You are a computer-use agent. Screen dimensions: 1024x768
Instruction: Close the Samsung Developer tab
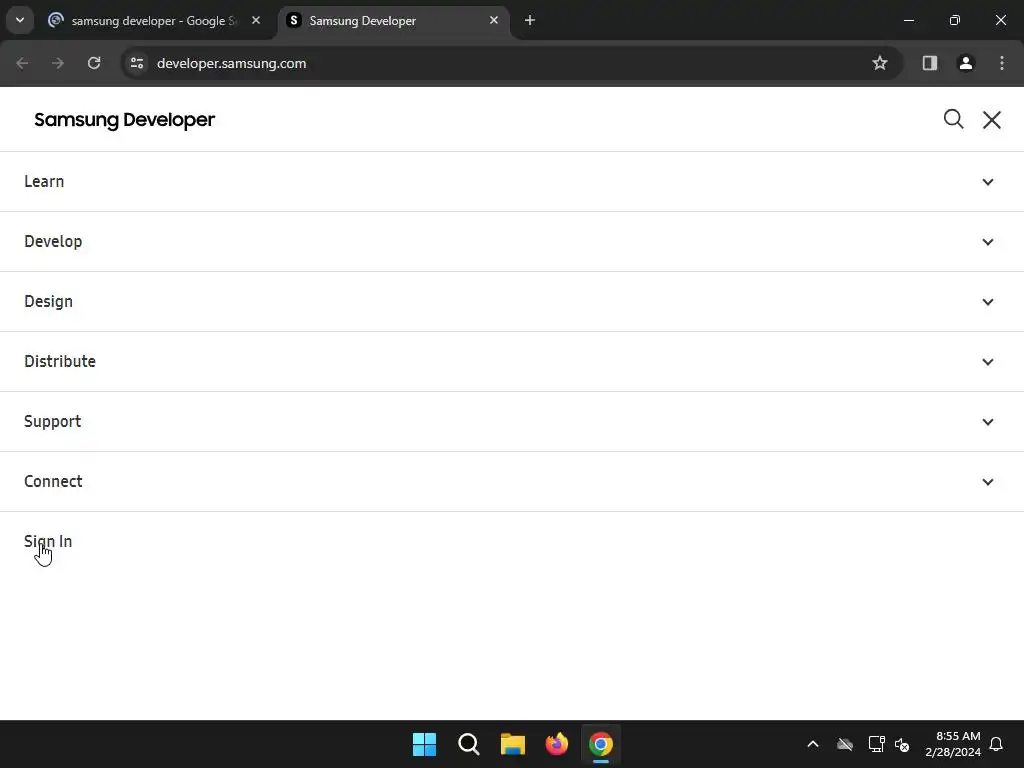[x=494, y=21]
